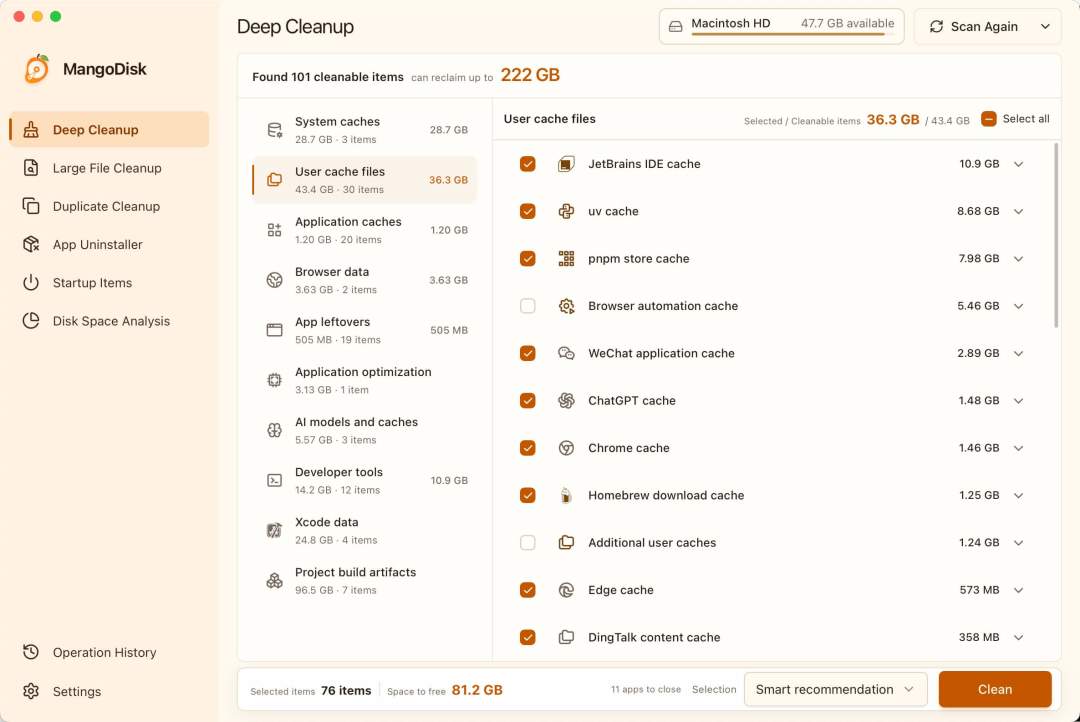
Task: Click the Xcode data hammer icon
Action: pos(274,530)
